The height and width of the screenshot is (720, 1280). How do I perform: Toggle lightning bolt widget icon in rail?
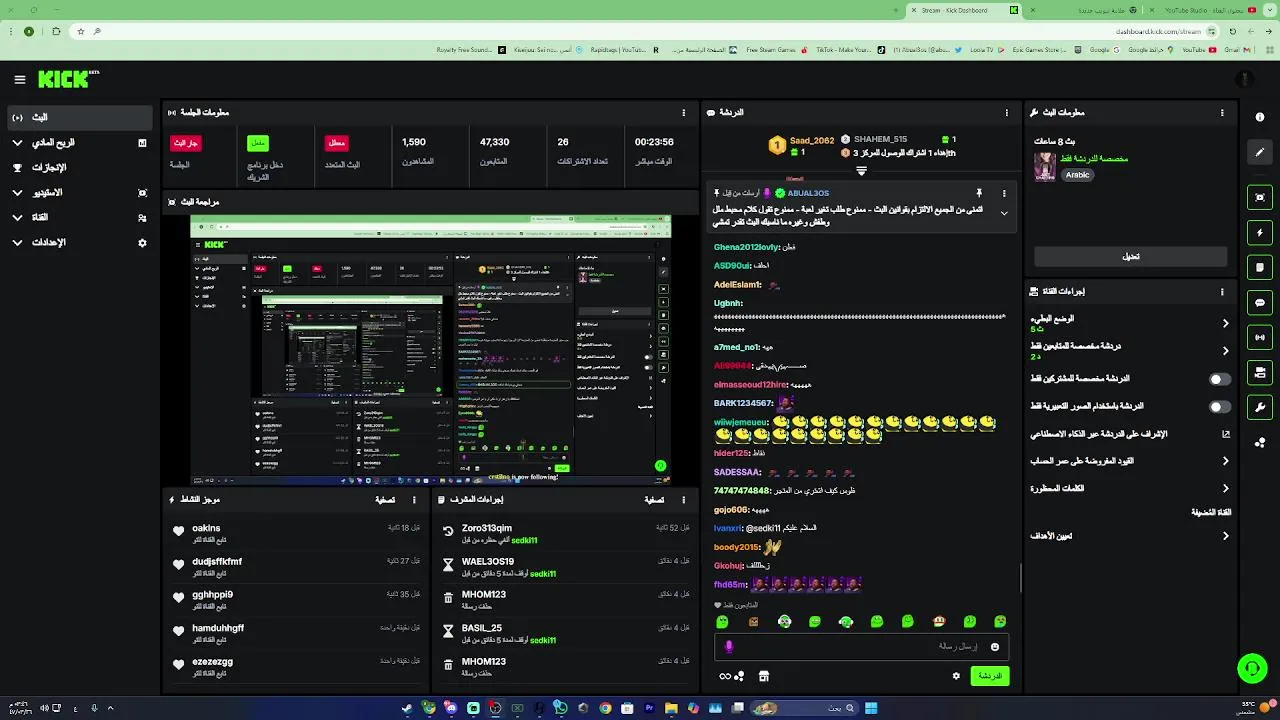point(1260,233)
